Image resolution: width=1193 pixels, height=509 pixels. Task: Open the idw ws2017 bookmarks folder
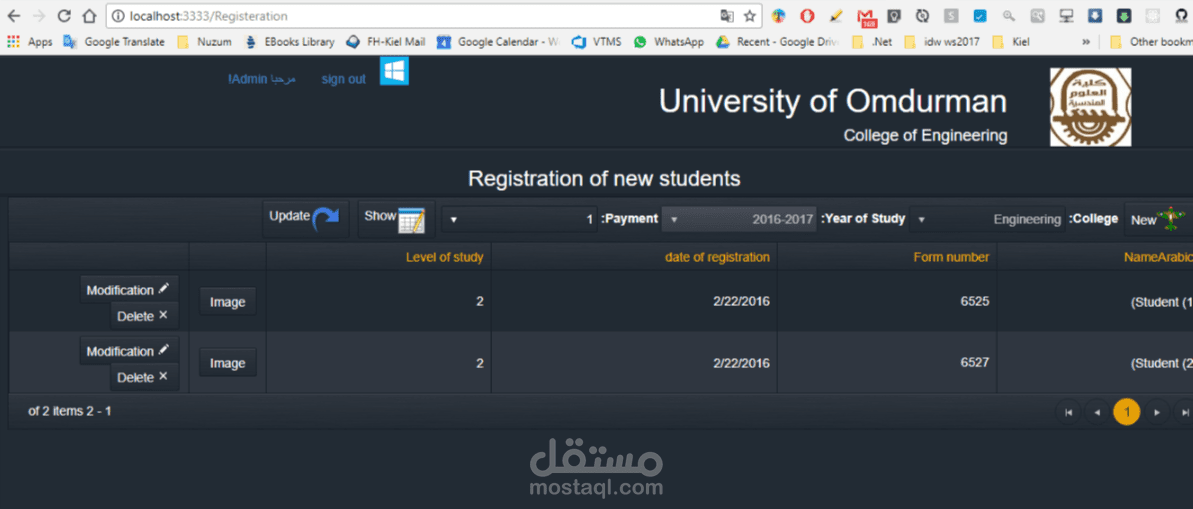click(942, 42)
